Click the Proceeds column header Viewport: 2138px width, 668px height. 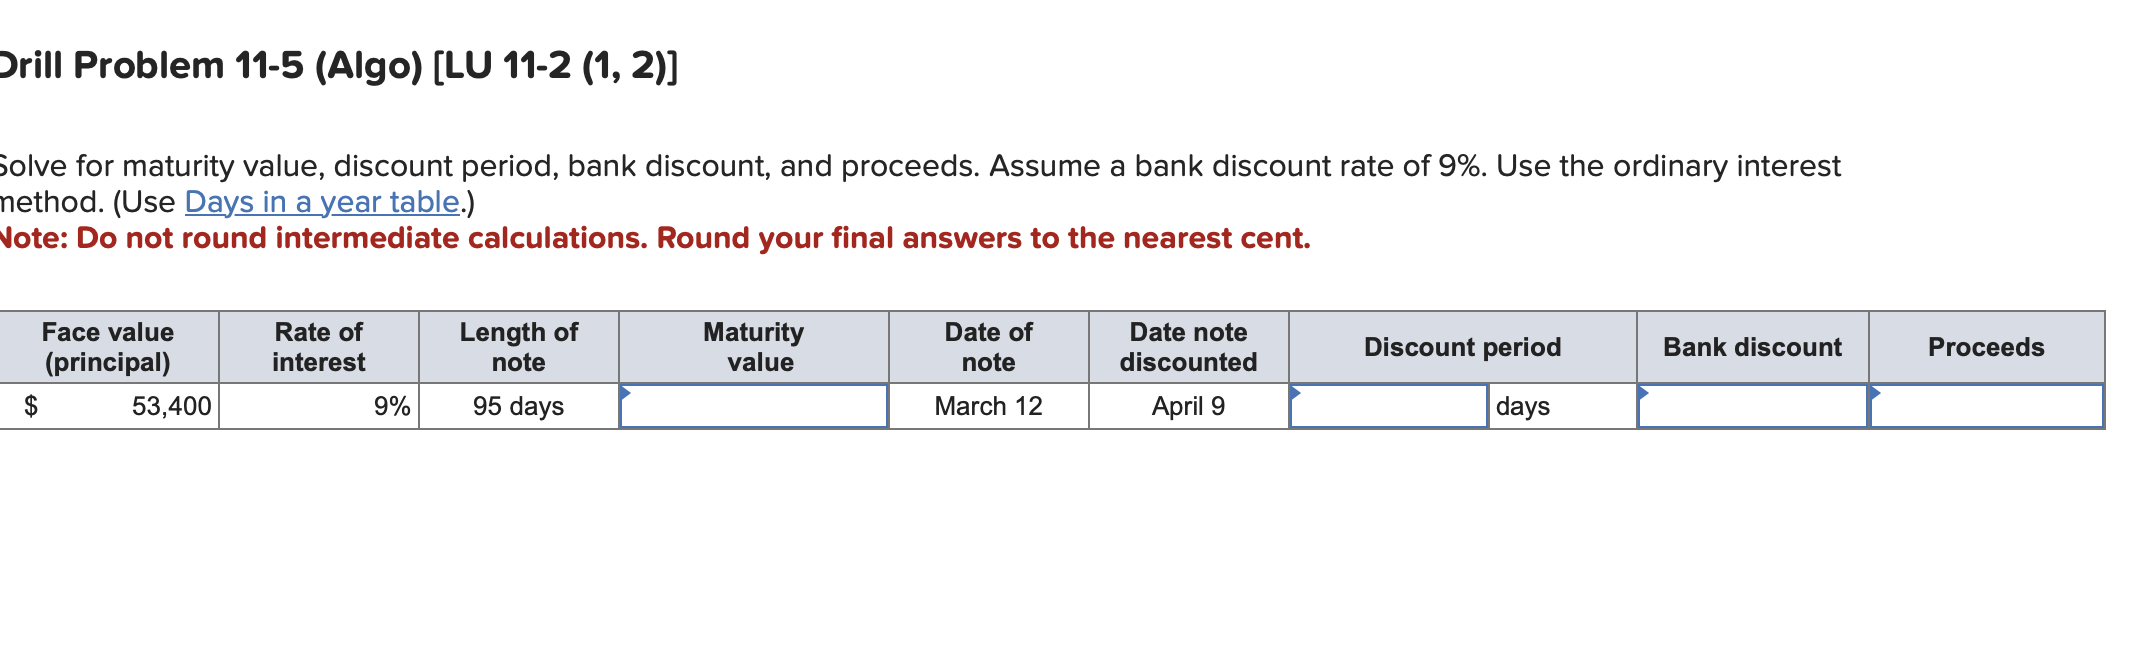click(1986, 347)
